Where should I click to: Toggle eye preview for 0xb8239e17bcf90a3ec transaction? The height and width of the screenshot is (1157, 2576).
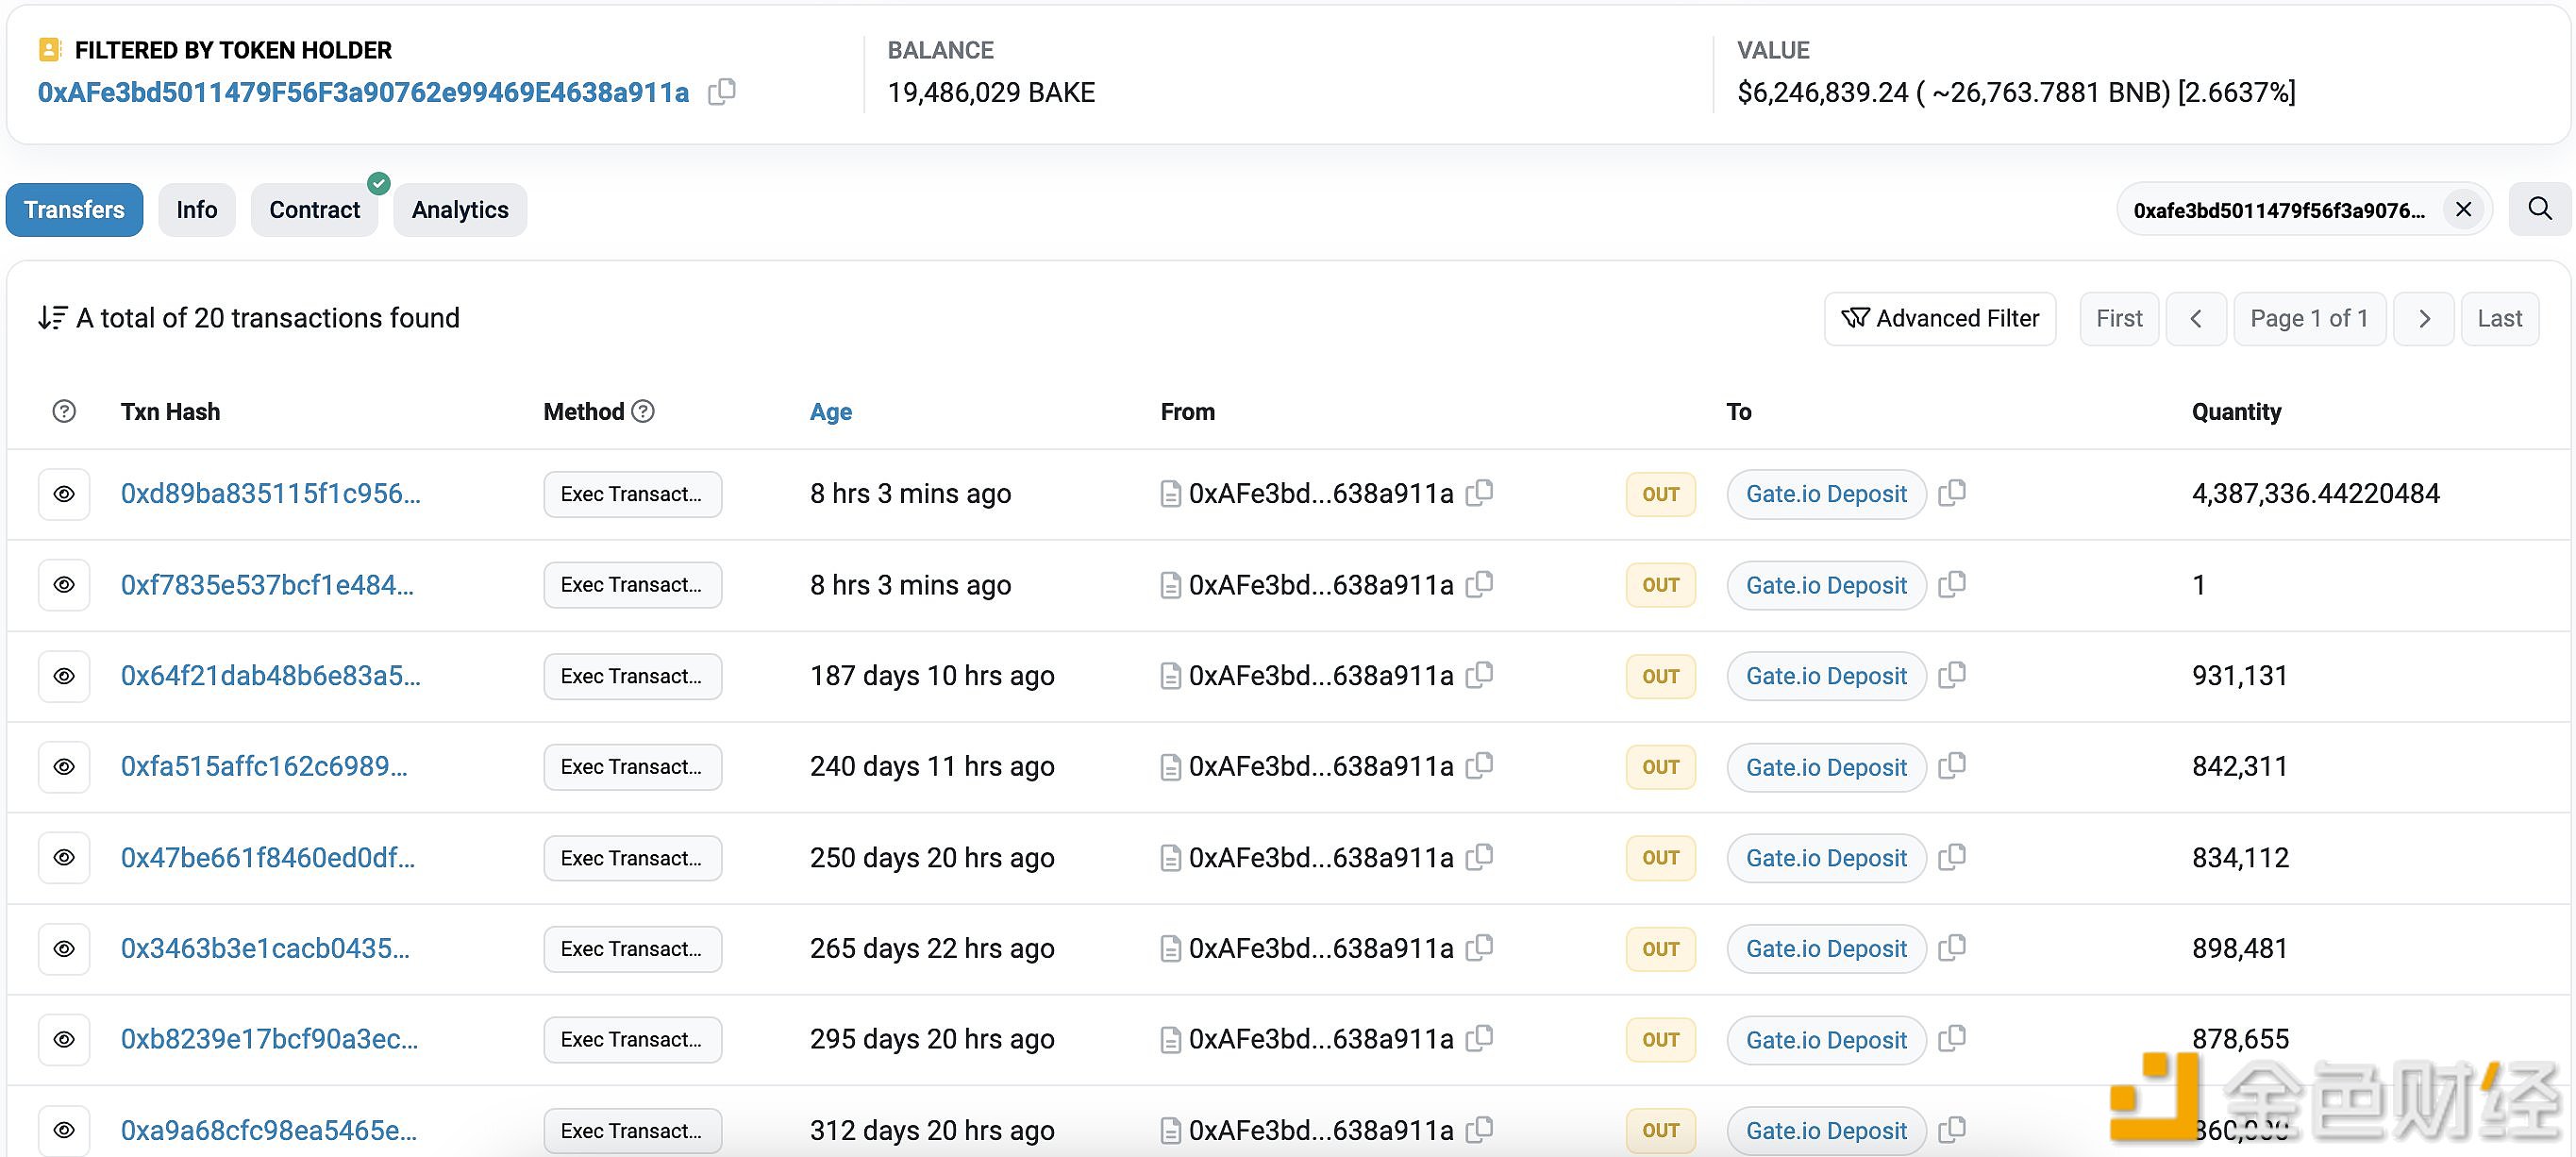pos(64,1040)
